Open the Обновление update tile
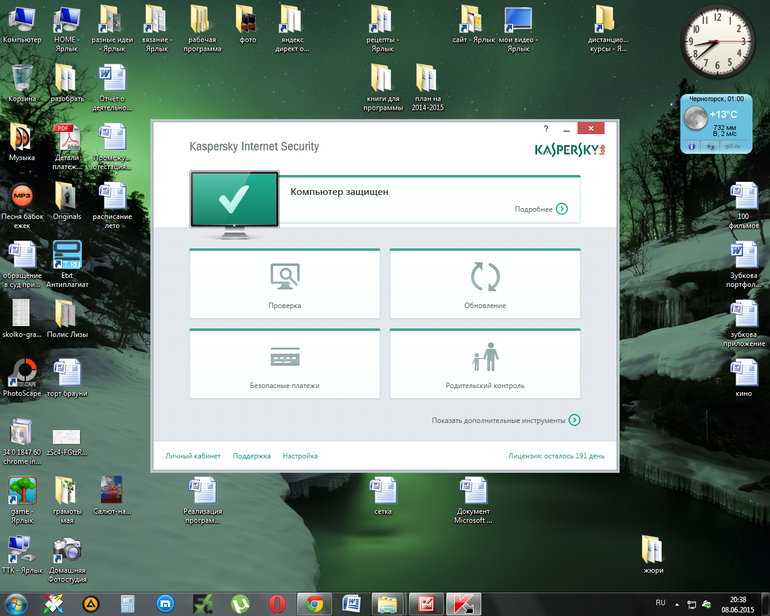This screenshot has height=616, width=770. tap(485, 284)
